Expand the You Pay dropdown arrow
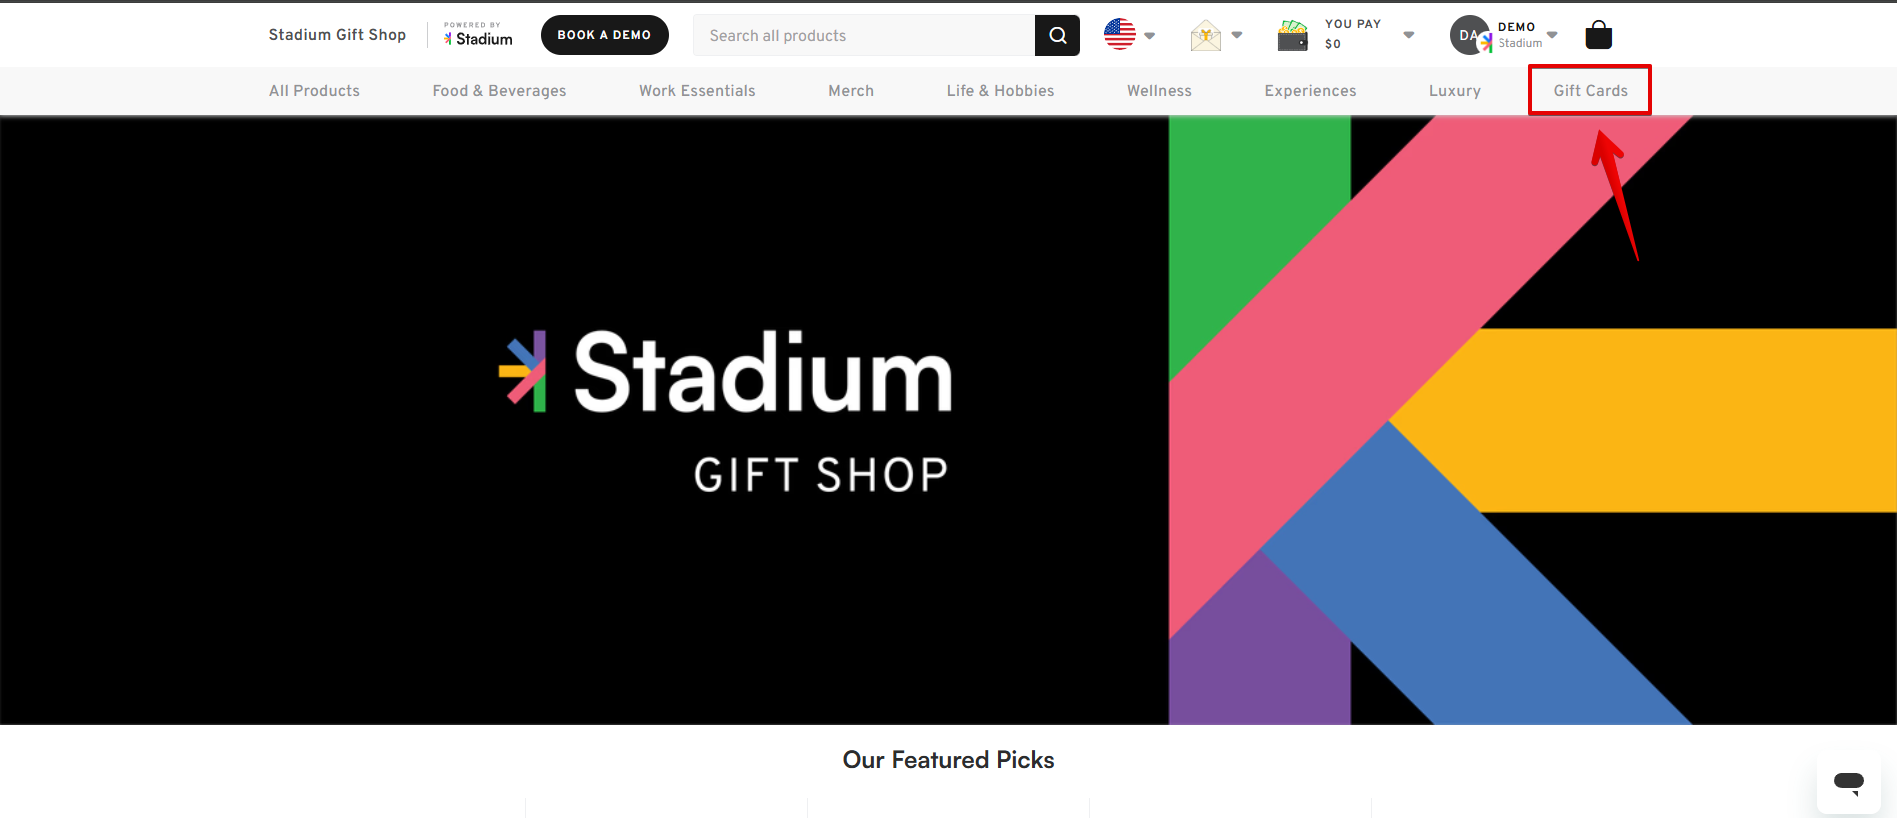This screenshot has height=818, width=1897. pyautogui.click(x=1408, y=35)
